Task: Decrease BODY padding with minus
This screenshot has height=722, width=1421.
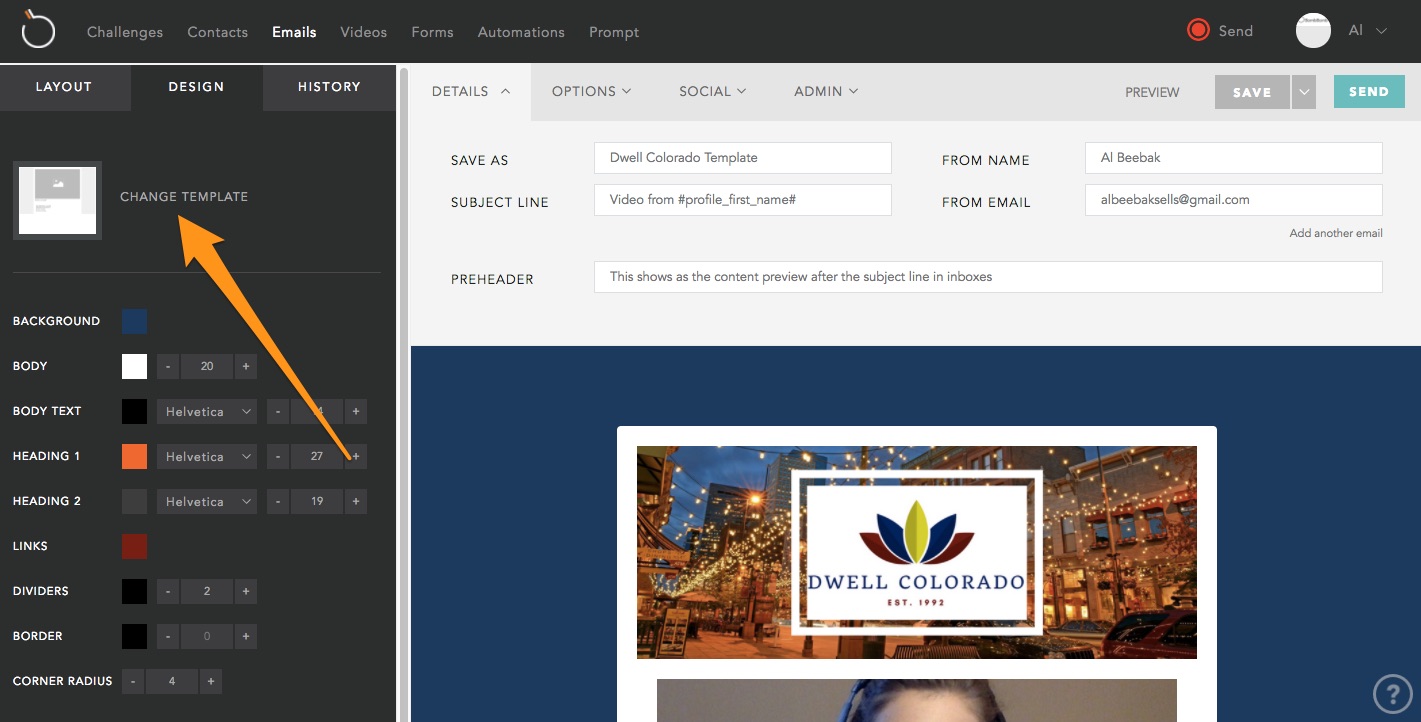Action: [x=168, y=366]
